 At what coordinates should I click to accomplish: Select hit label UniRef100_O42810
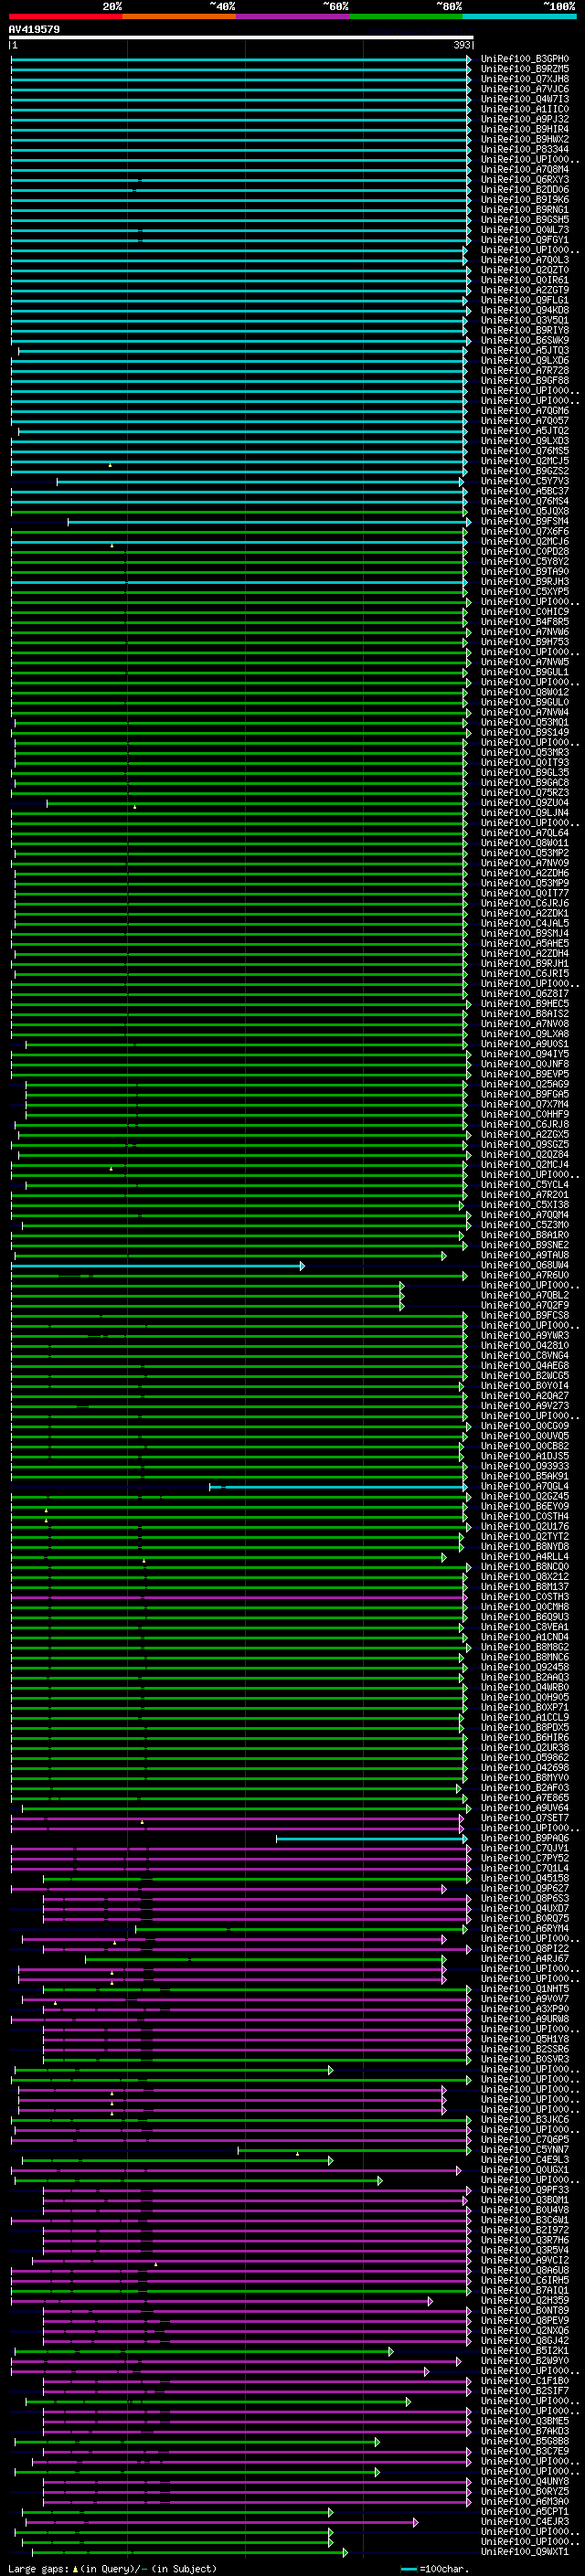pos(525,1346)
